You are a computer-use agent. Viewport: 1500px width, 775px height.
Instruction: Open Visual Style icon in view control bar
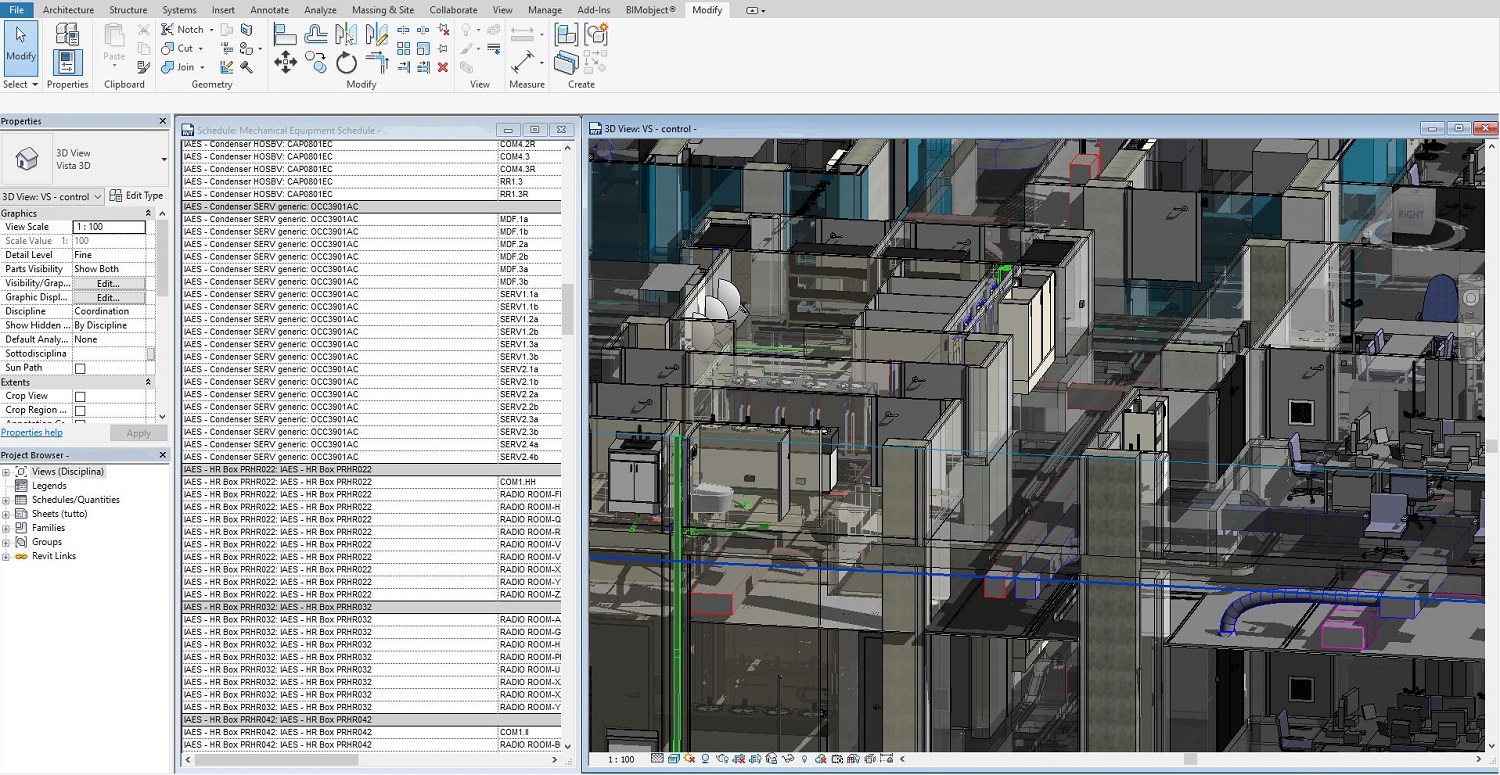(x=673, y=759)
